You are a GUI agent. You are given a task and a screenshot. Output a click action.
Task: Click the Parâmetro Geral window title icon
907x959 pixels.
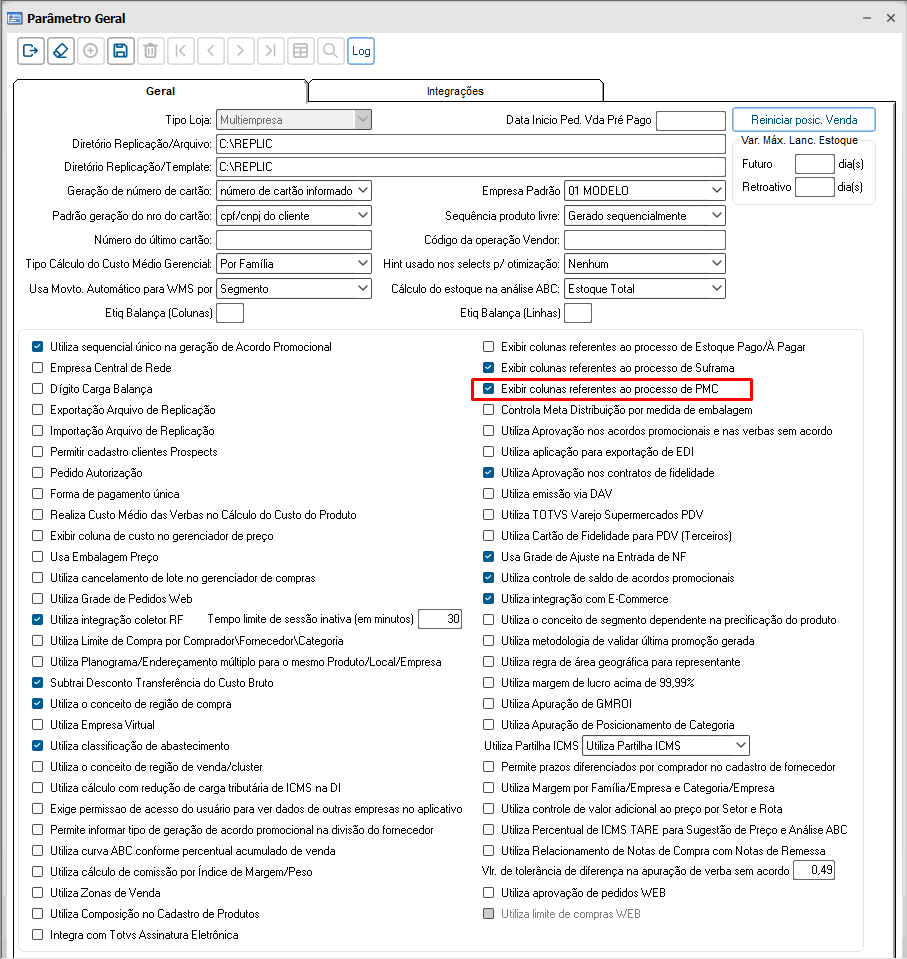point(14,18)
